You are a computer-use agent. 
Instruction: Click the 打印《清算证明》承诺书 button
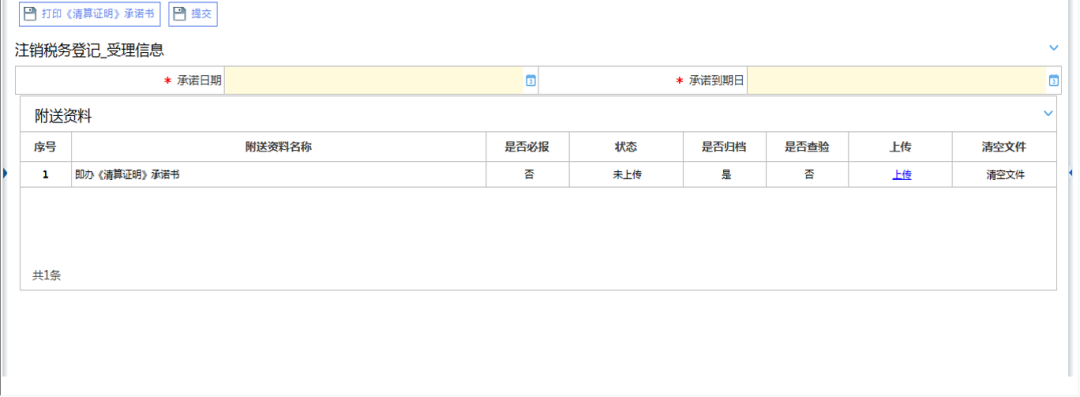[90, 14]
